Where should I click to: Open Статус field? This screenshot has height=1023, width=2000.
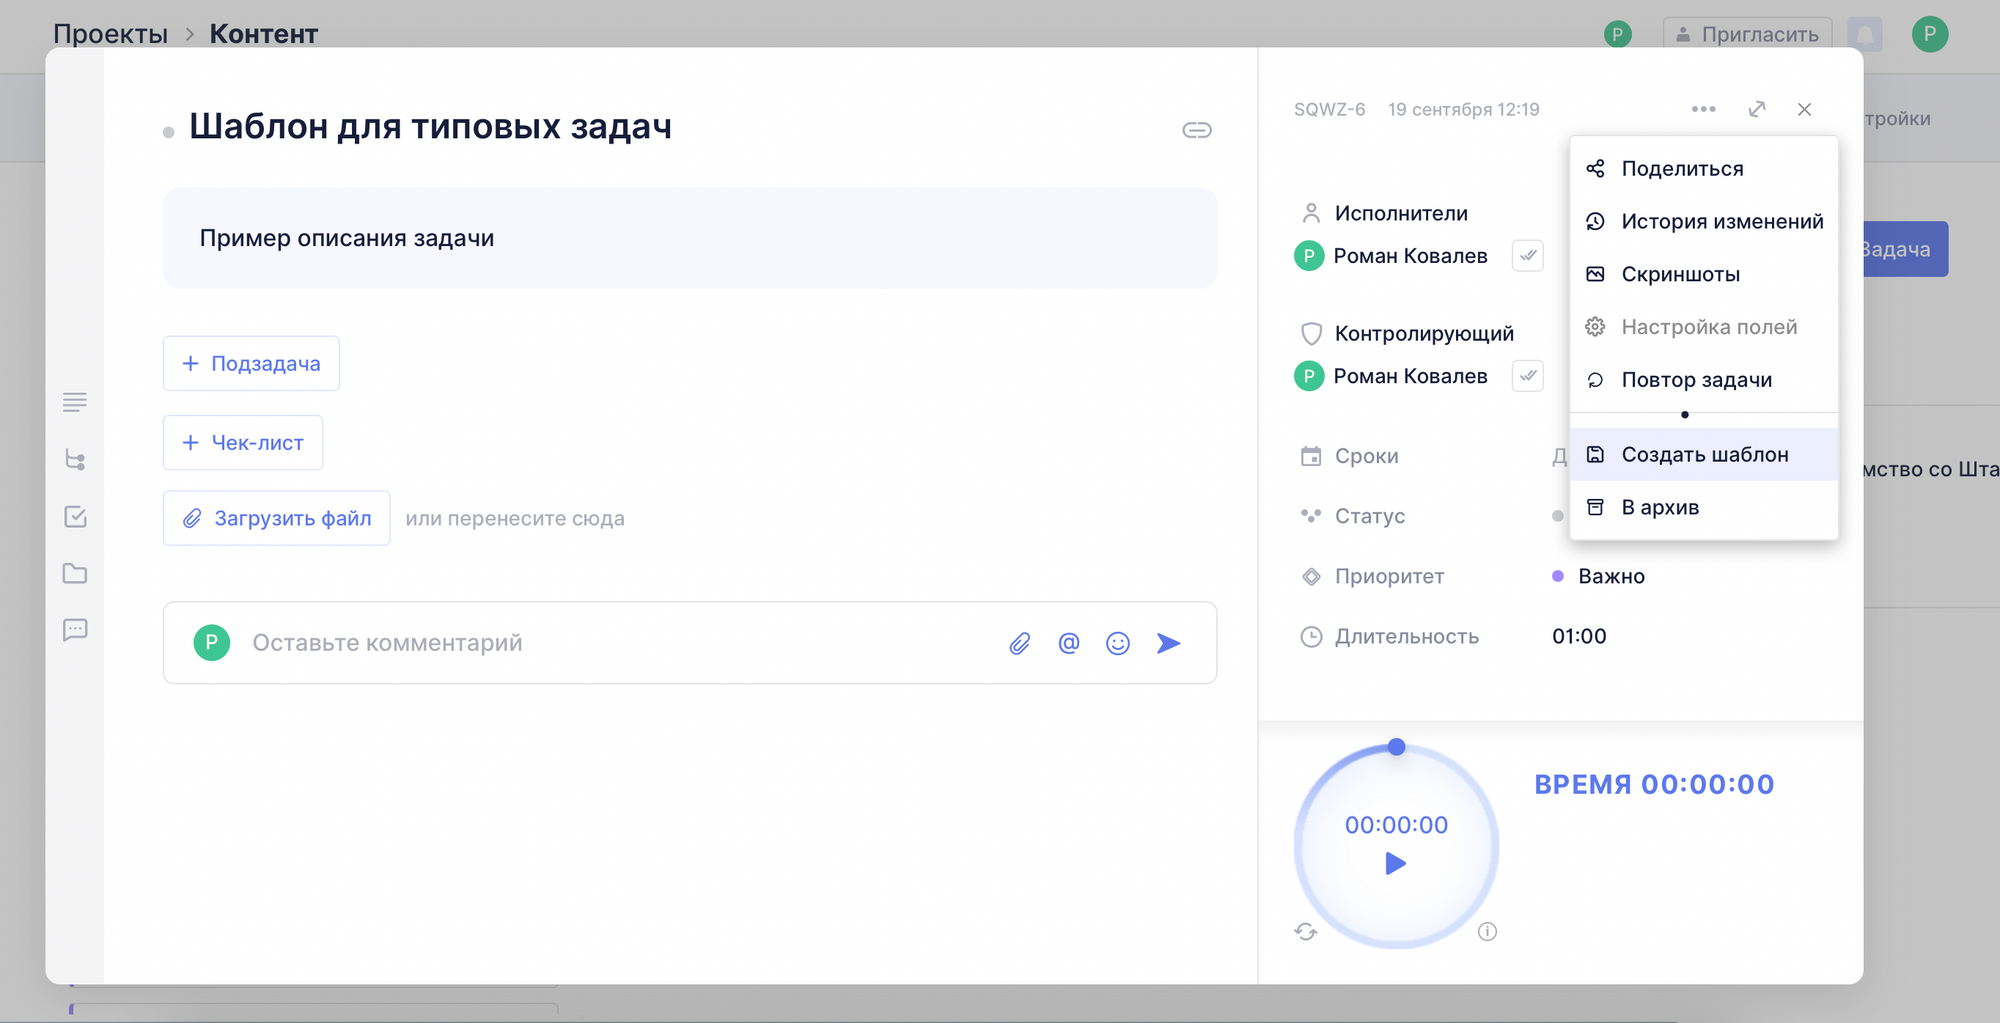1557,516
